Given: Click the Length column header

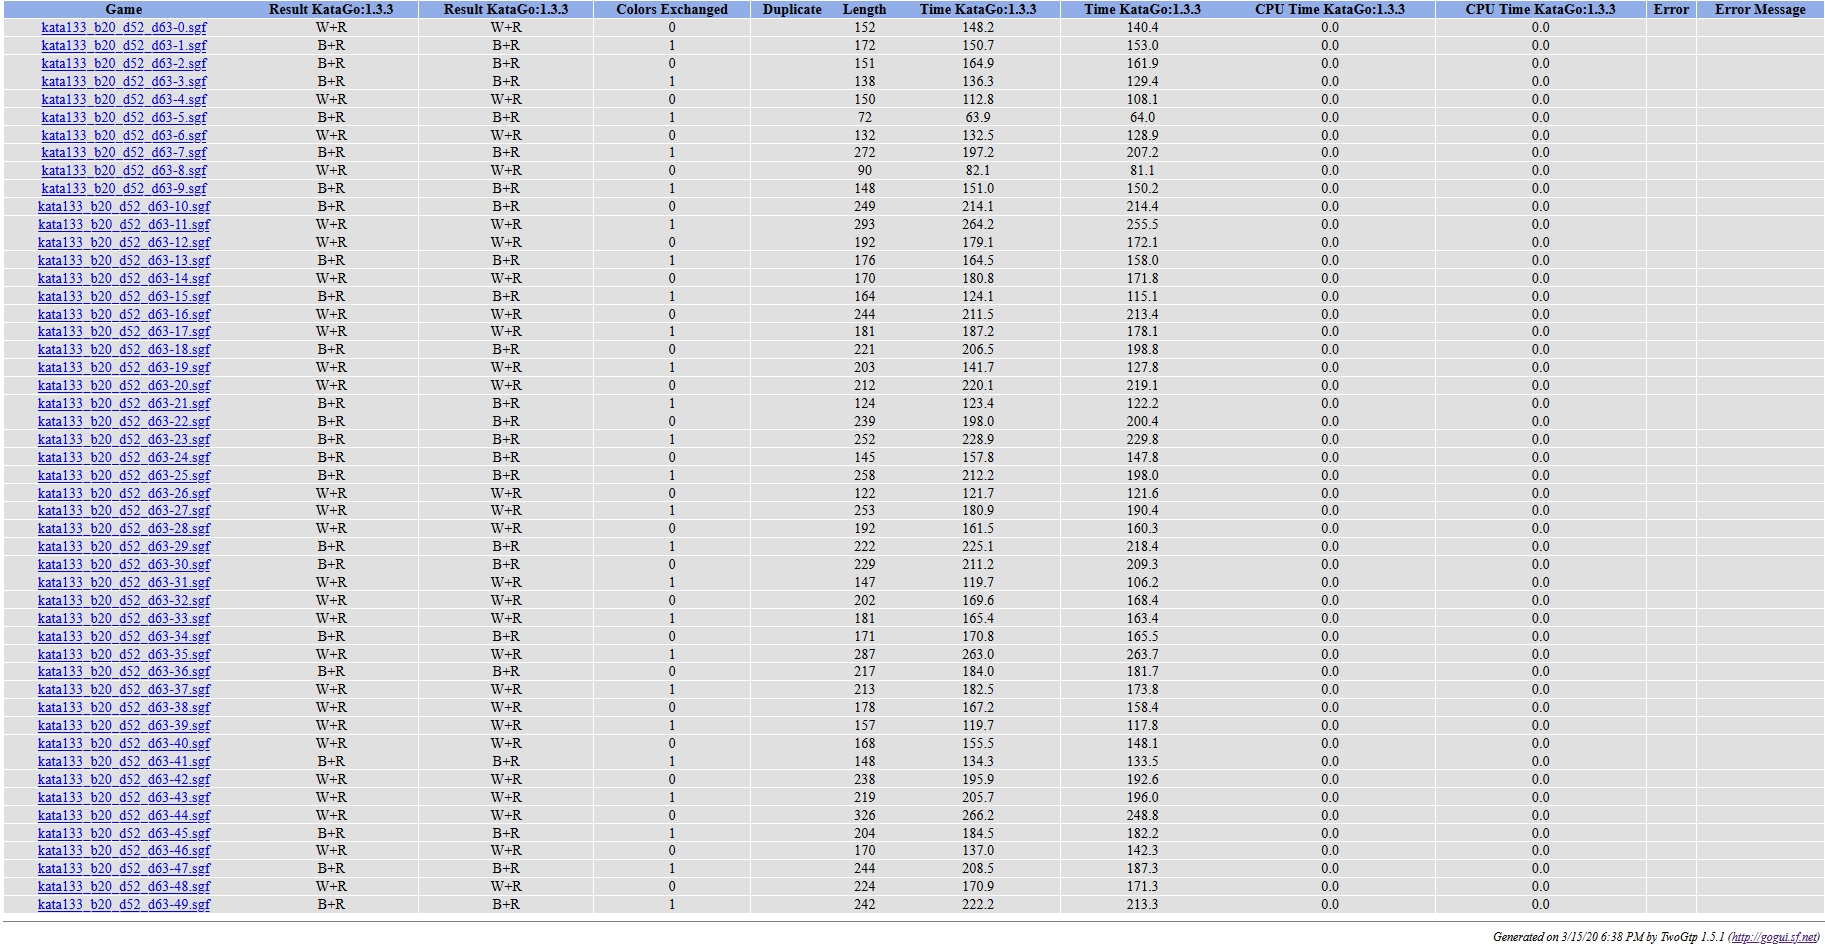Looking at the screenshot, I should 864,10.
